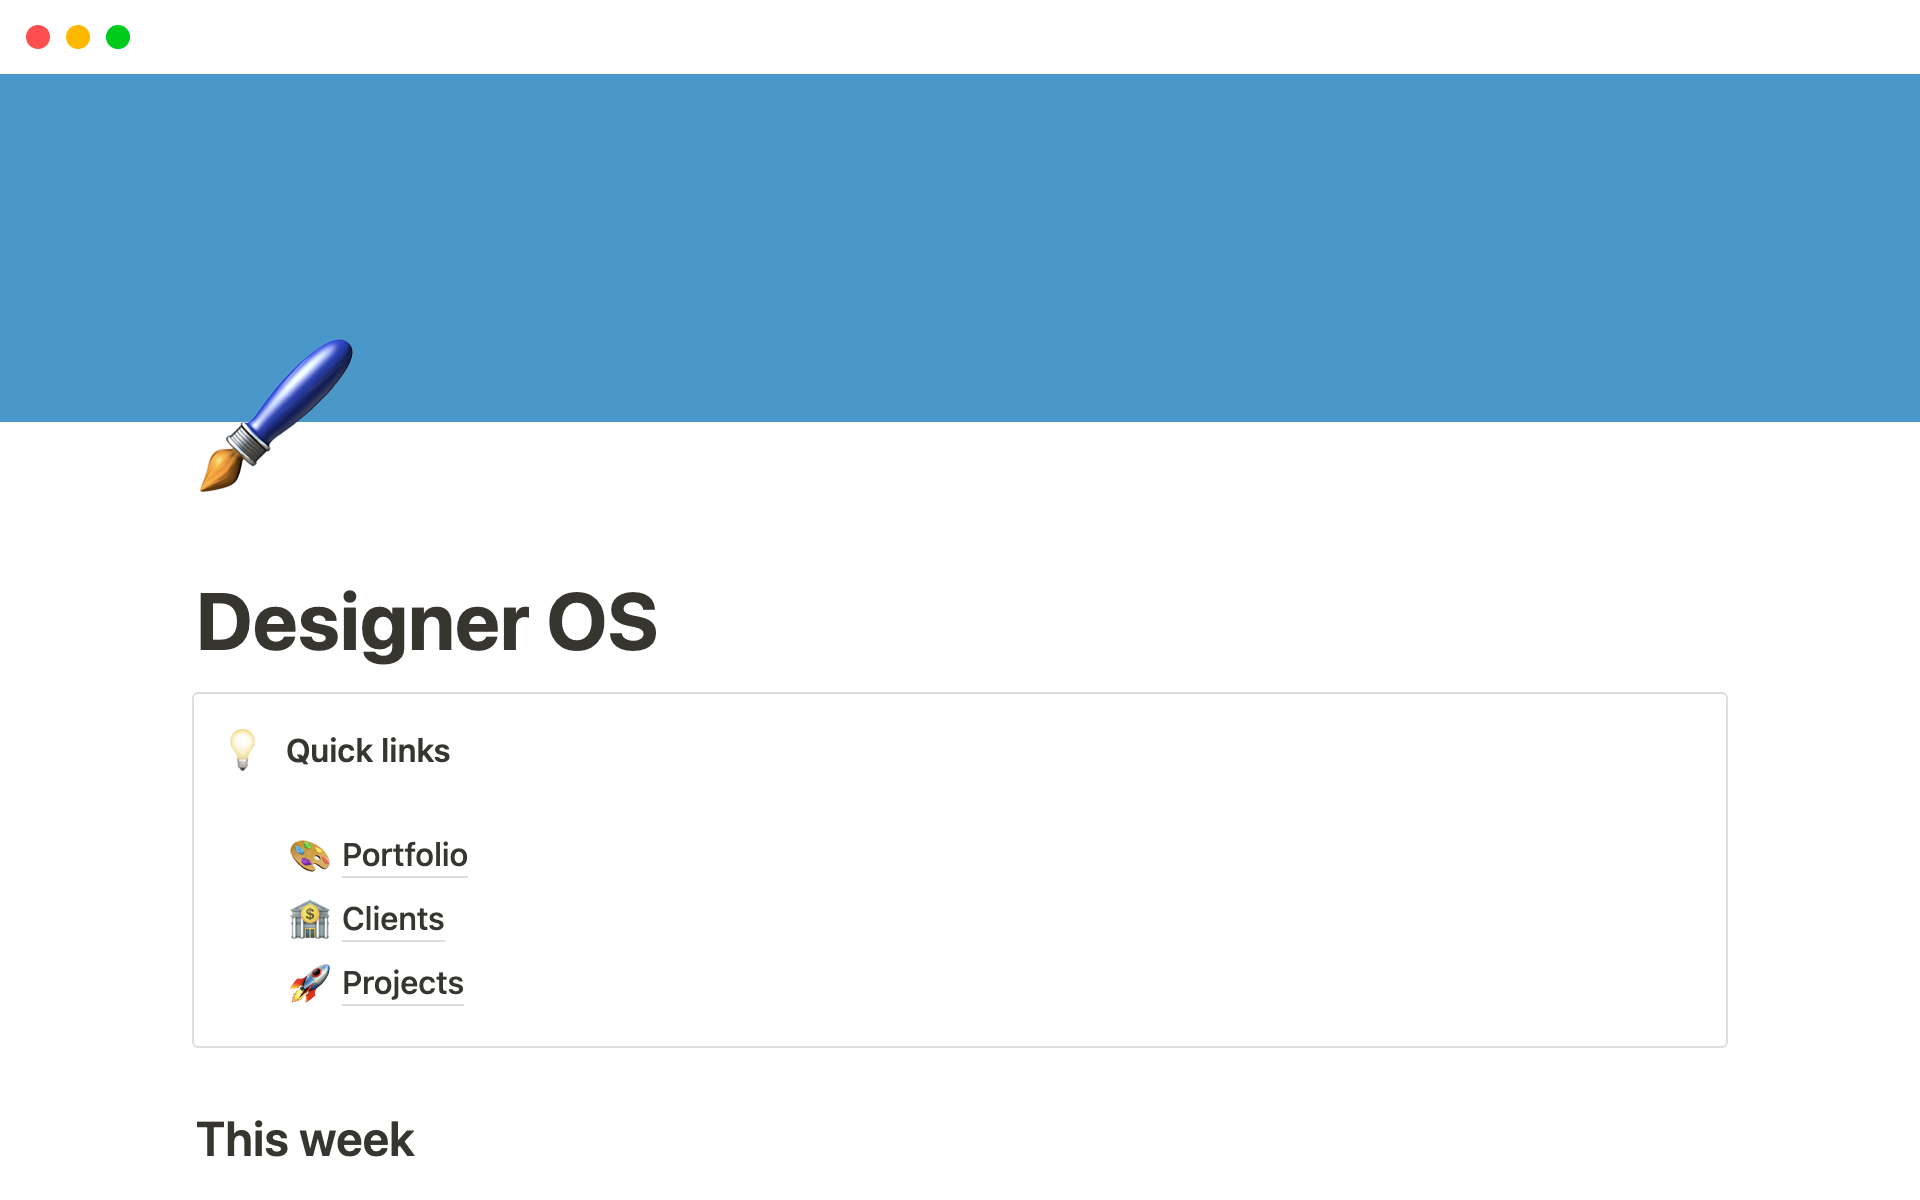Screen dimensions: 1920x1200
Task: Open the Portfolio page link
Action: pyautogui.click(x=404, y=855)
